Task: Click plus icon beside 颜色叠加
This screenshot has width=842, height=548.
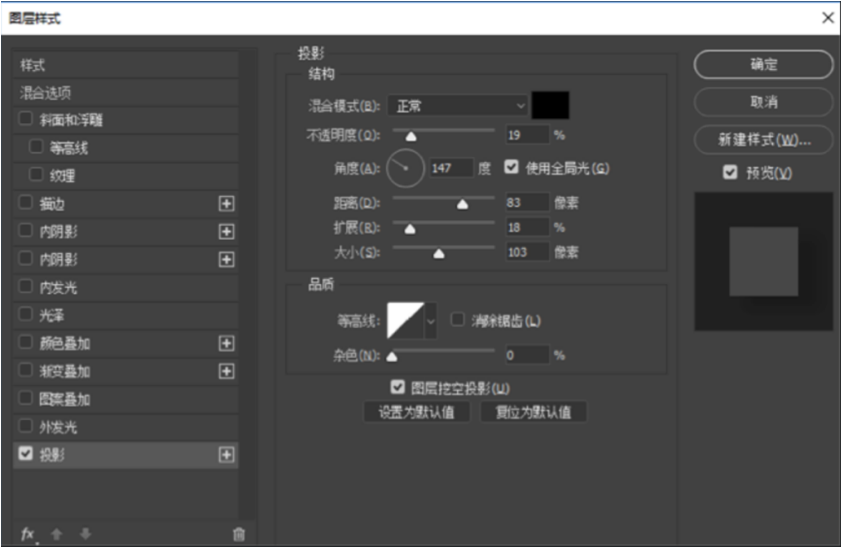Action: (227, 344)
